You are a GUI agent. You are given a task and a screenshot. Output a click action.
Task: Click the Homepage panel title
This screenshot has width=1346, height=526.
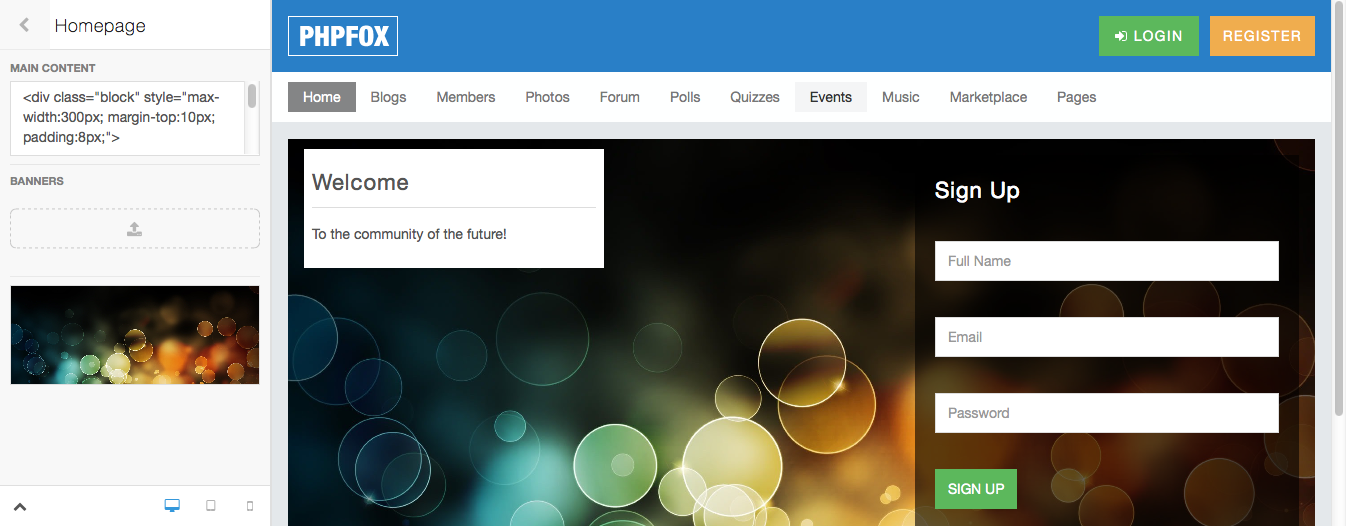pyautogui.click(x=100, y=26)
